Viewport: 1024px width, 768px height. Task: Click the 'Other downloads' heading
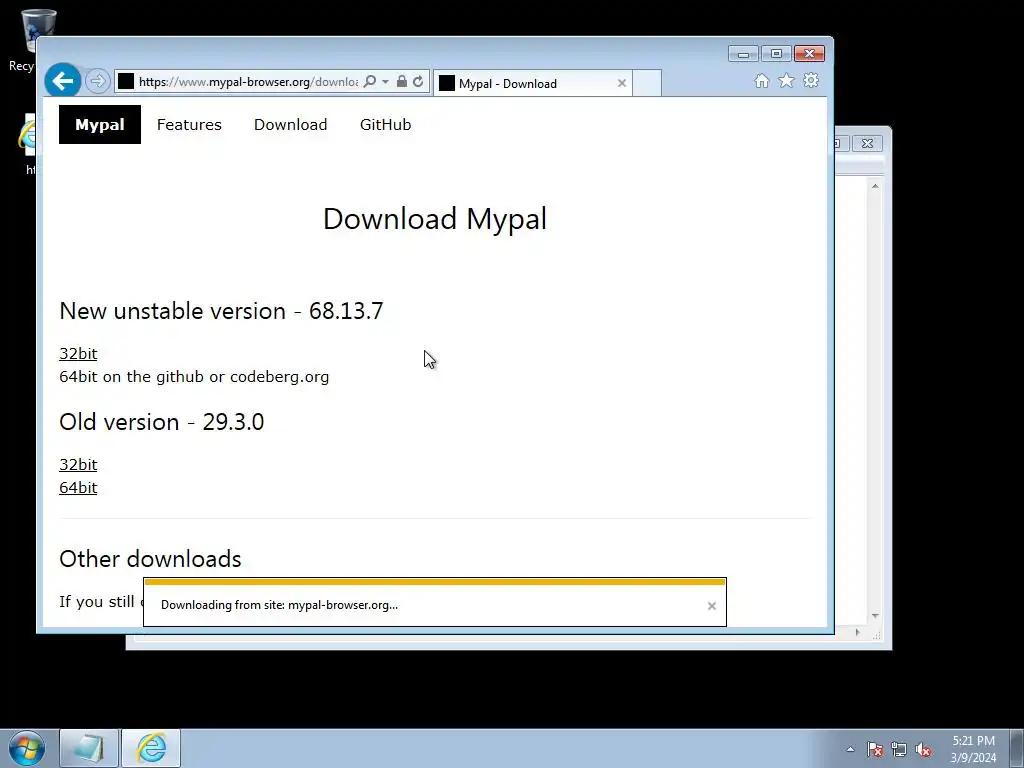click(150, 559)
